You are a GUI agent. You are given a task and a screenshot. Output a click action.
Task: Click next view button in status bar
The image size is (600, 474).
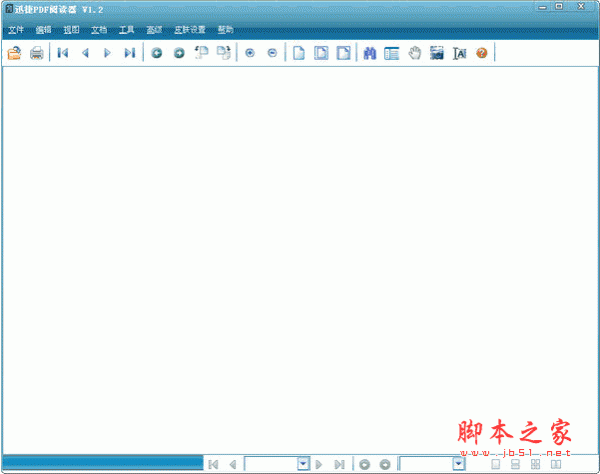click(385, 464)
